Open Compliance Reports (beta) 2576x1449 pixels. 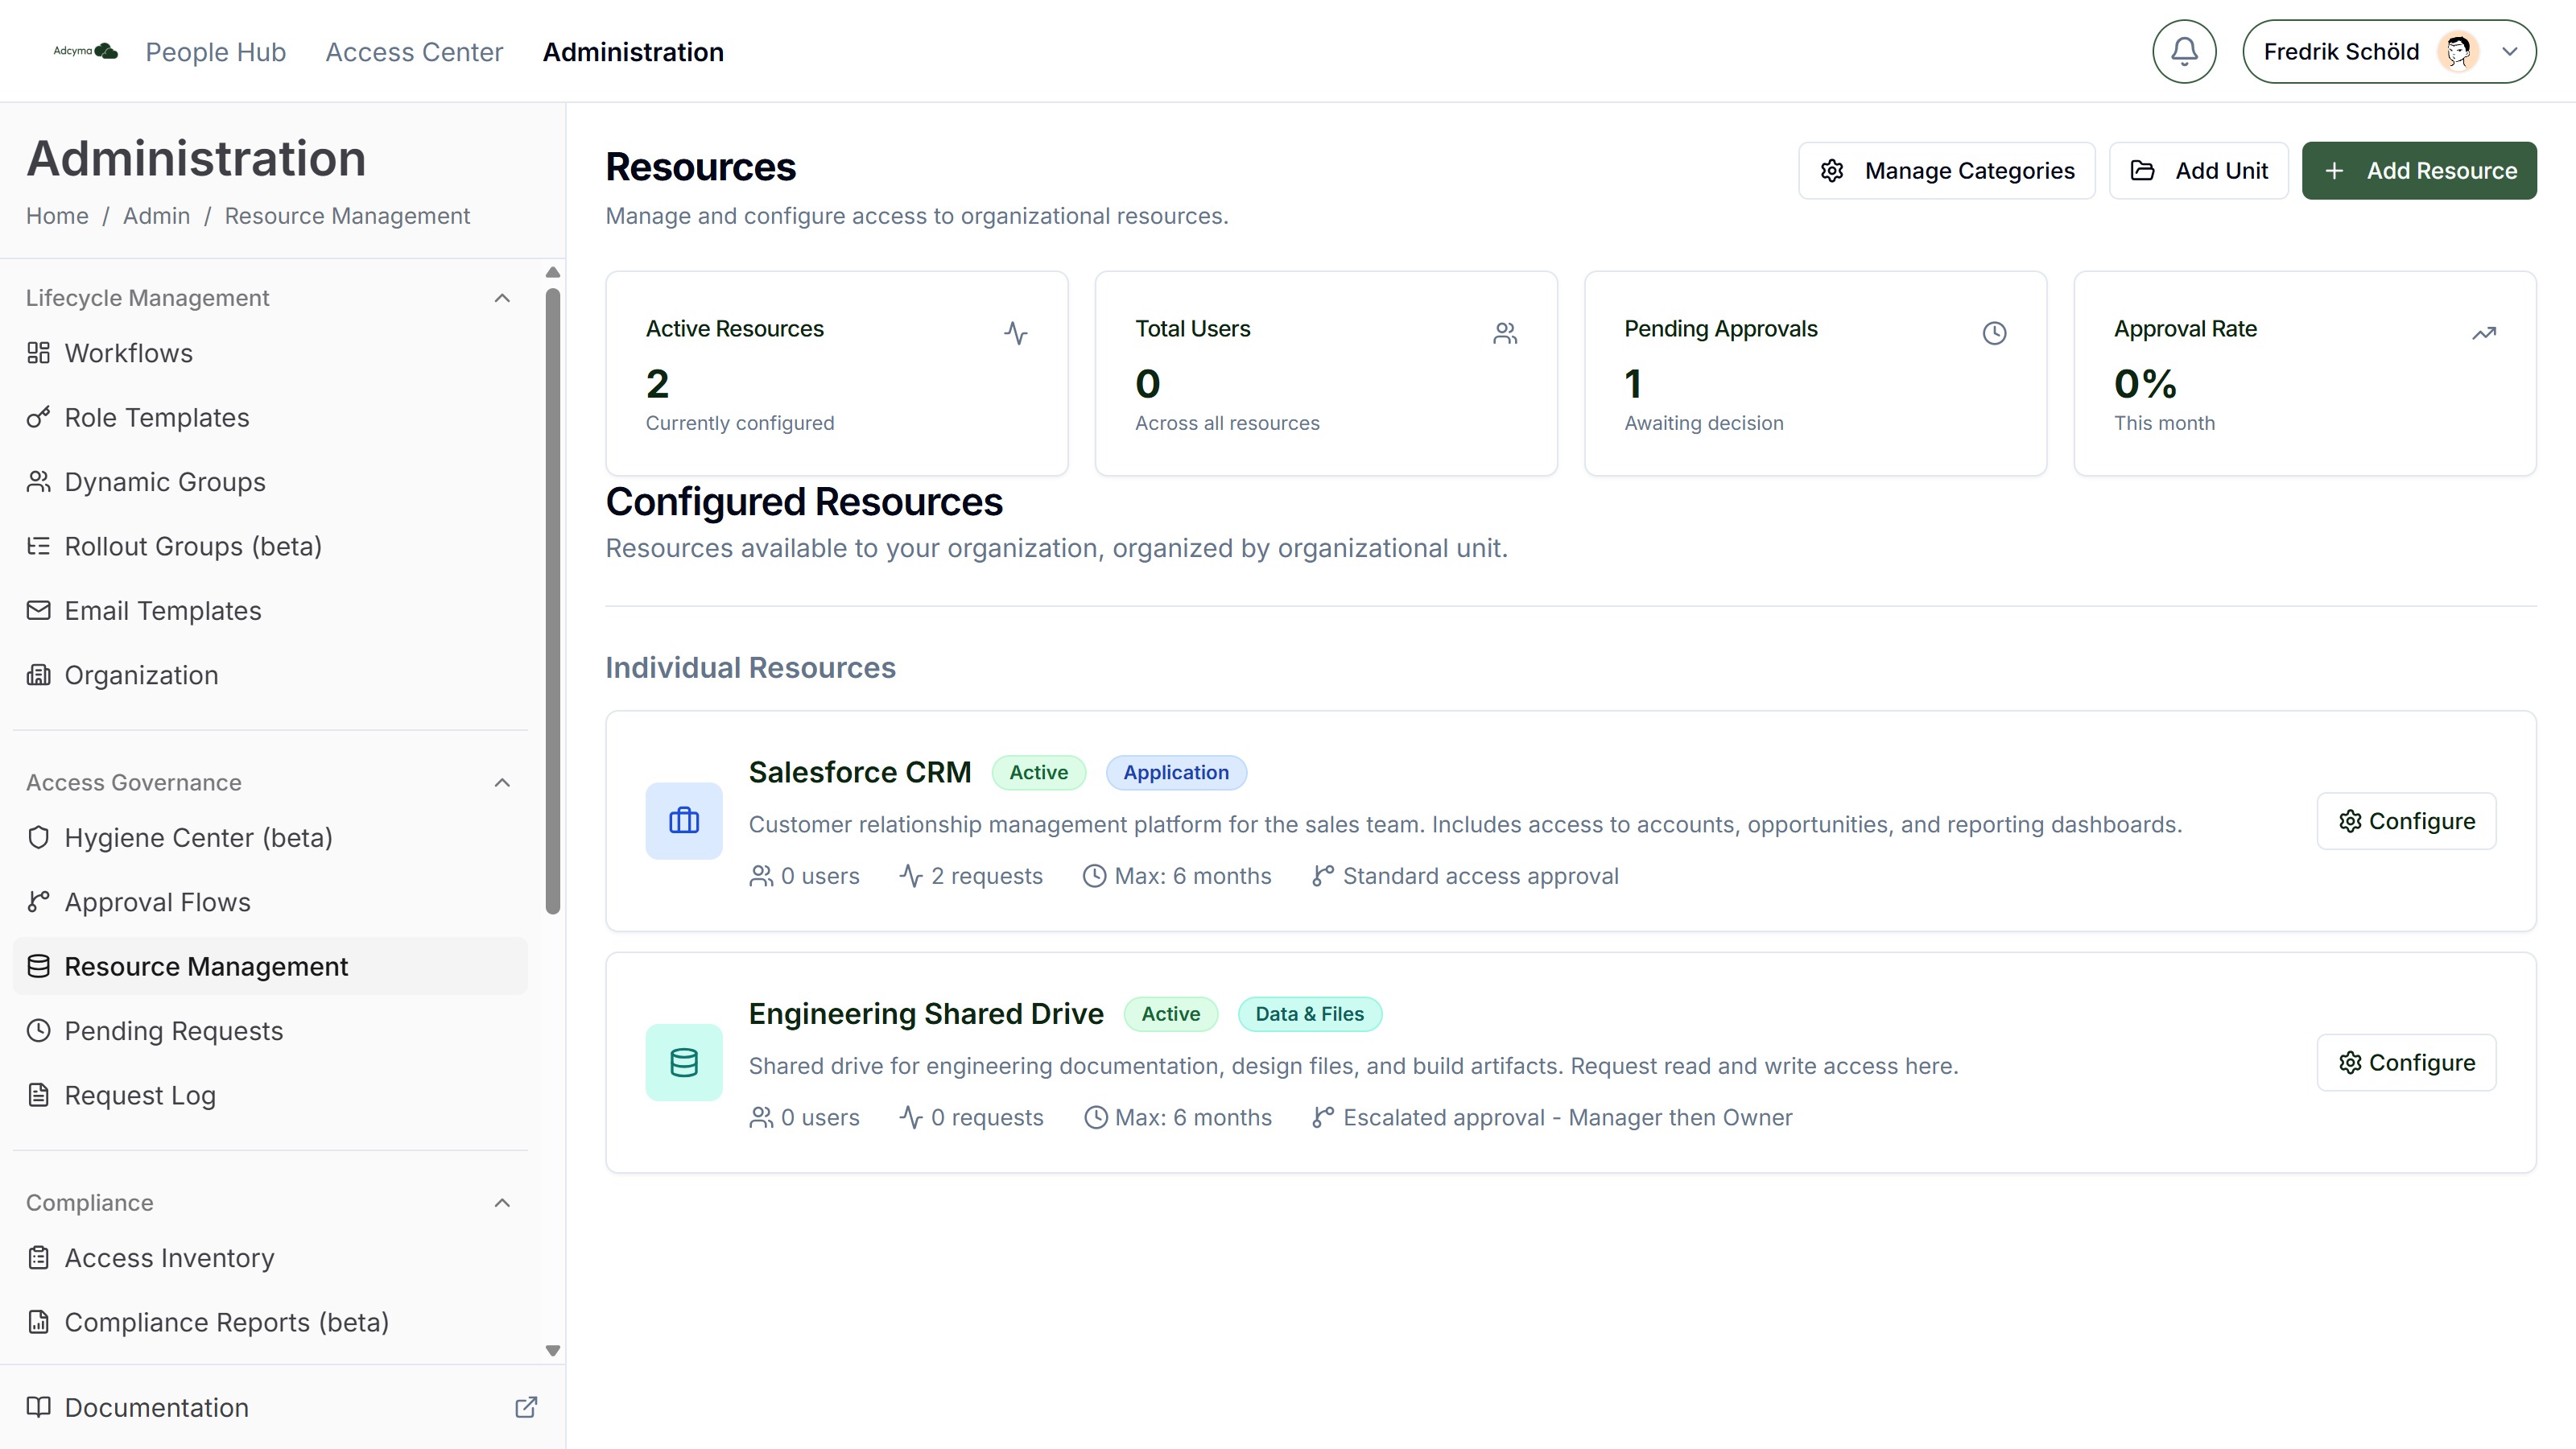[270, 1322]
